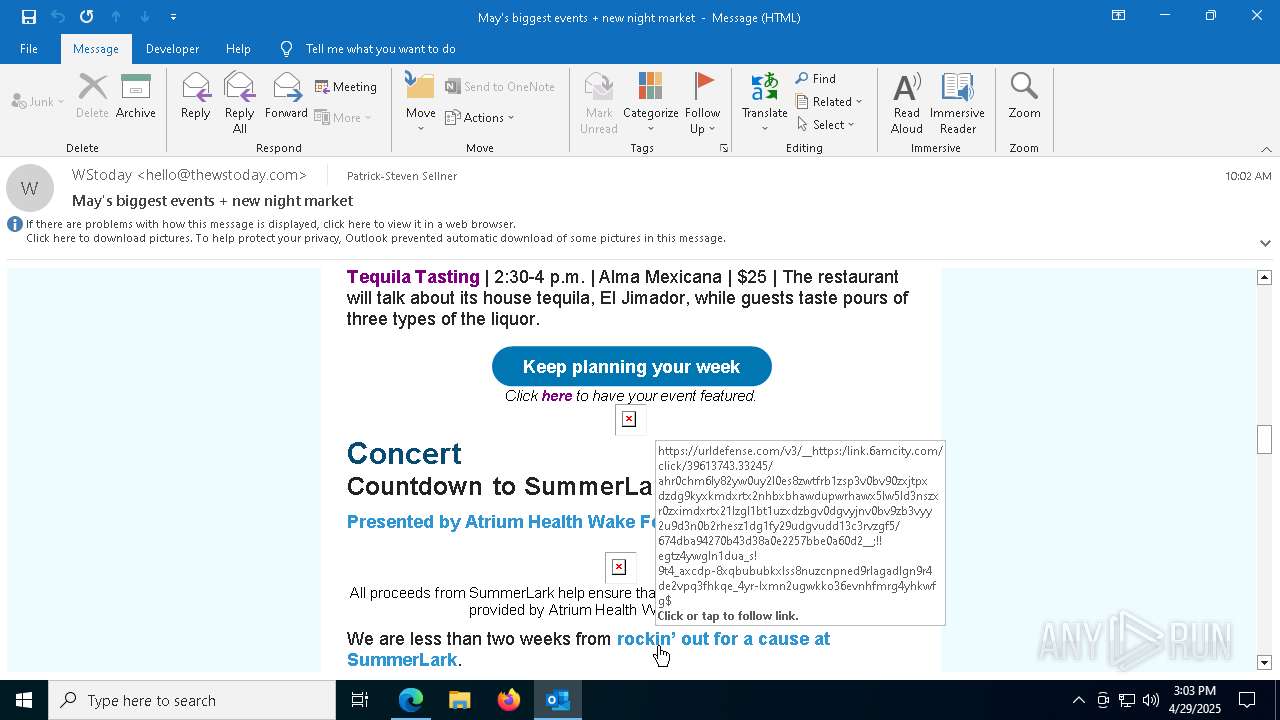1280x720 pixels.
Task: Click blocked image placeholder above Concert
Action: [x=629, y=419]
